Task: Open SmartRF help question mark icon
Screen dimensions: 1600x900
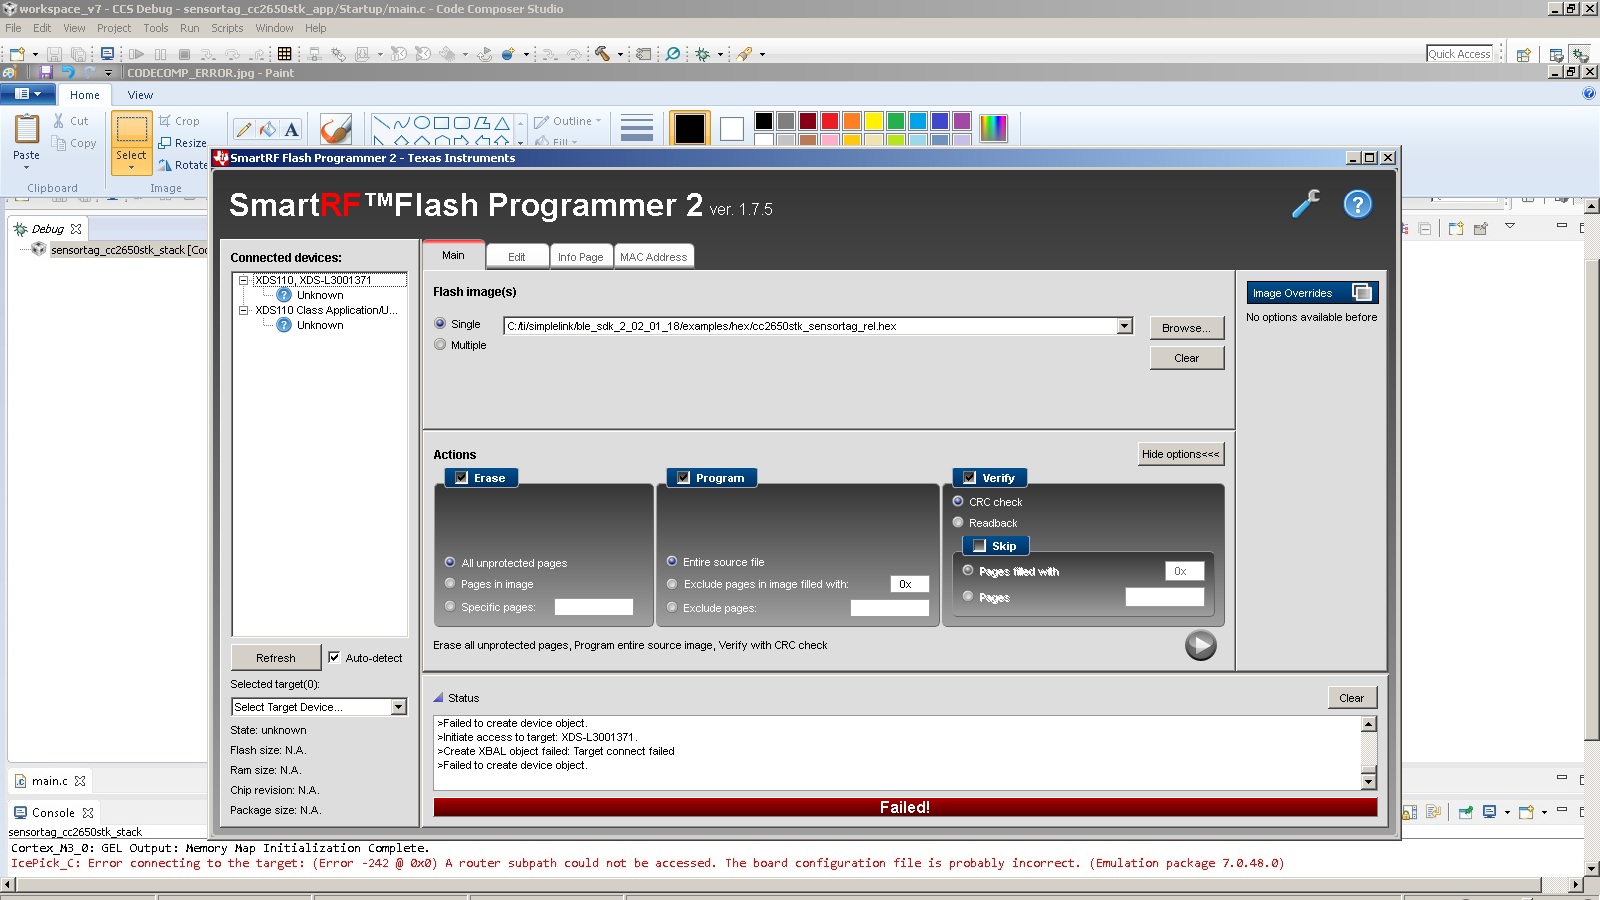Action: click(1357, 204)
